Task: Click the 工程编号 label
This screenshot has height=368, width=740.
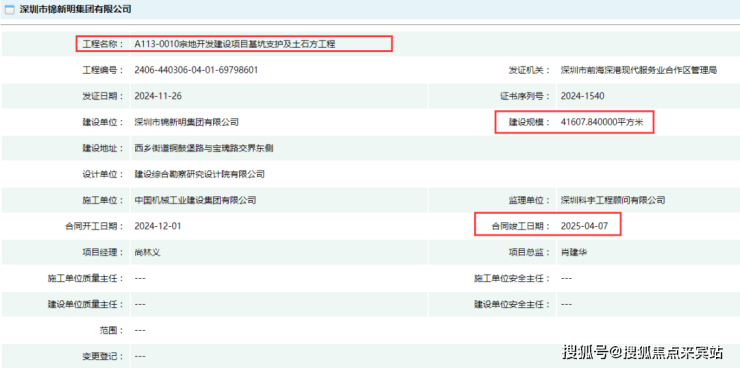Action: tap(103, 70)
